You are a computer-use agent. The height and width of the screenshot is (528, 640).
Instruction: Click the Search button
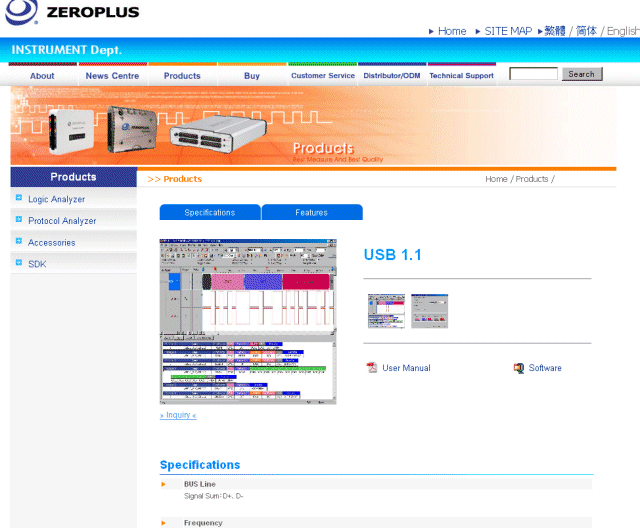click(582, 74)
